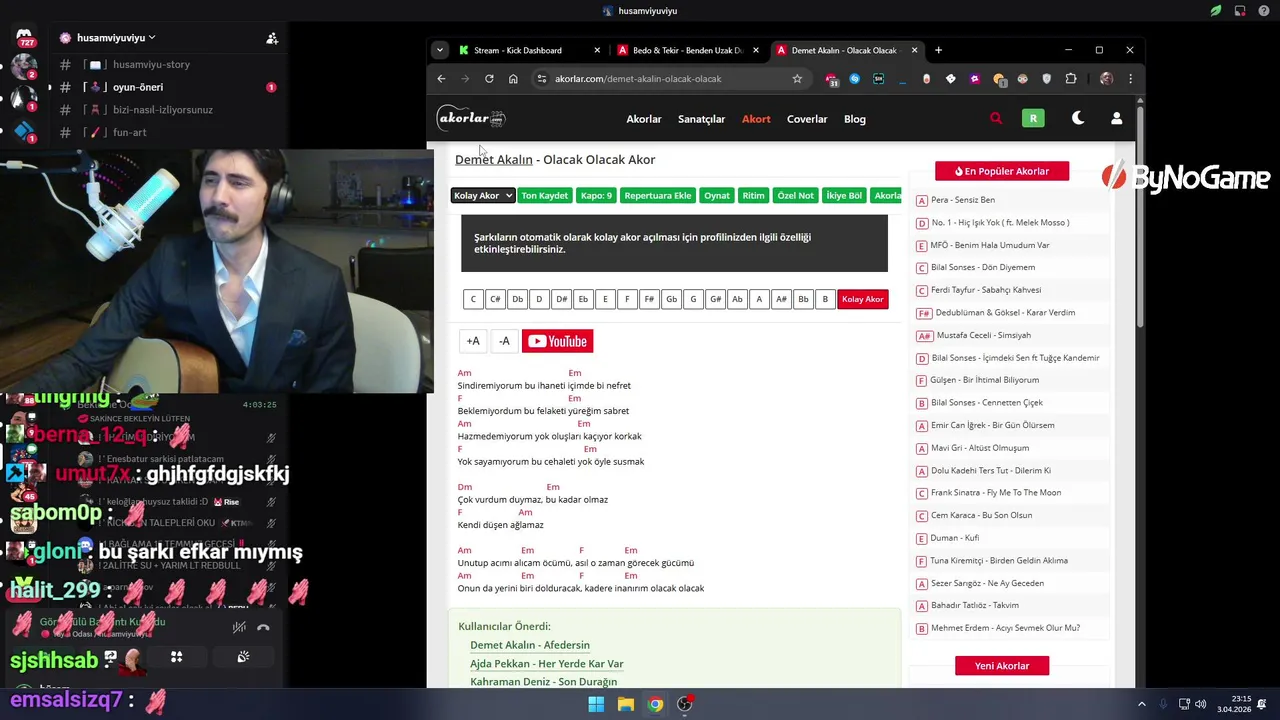Click the Kapo: 9 button
Image resolution: width=1280 pixels, height=720 pixels.
tap(596, 195)
